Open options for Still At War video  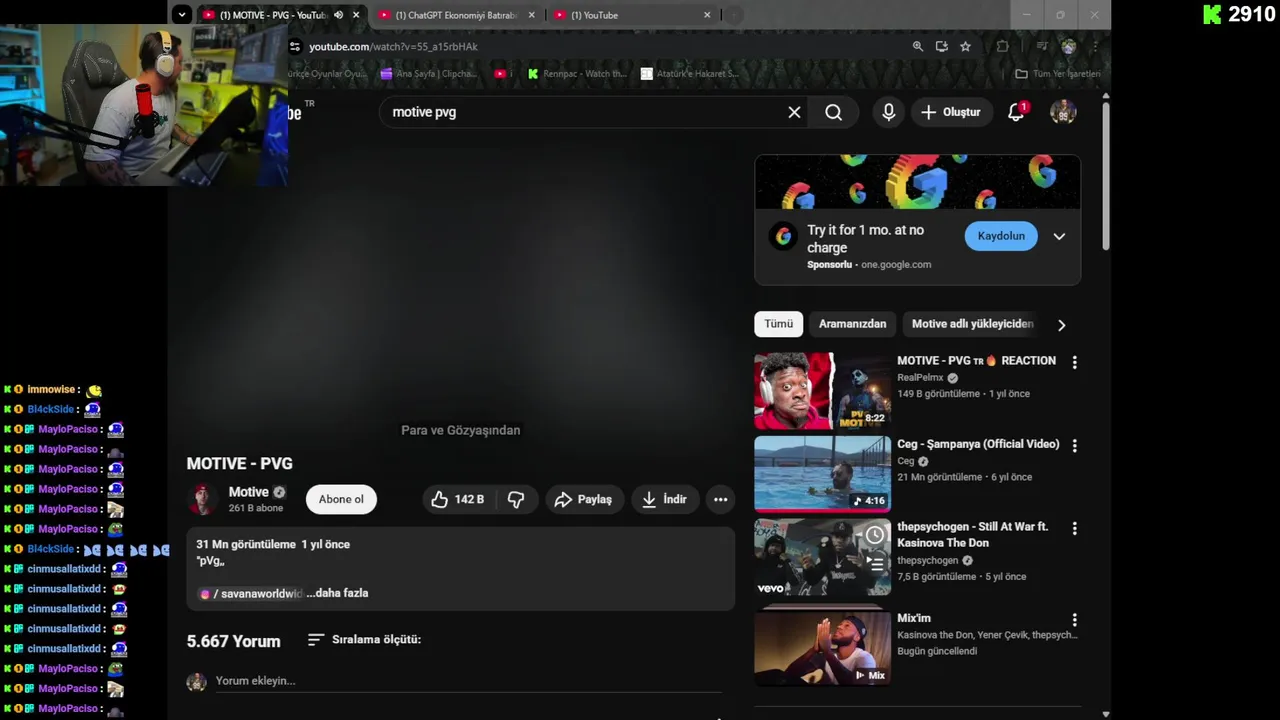pyautogui.click(x=1074, y=528)
